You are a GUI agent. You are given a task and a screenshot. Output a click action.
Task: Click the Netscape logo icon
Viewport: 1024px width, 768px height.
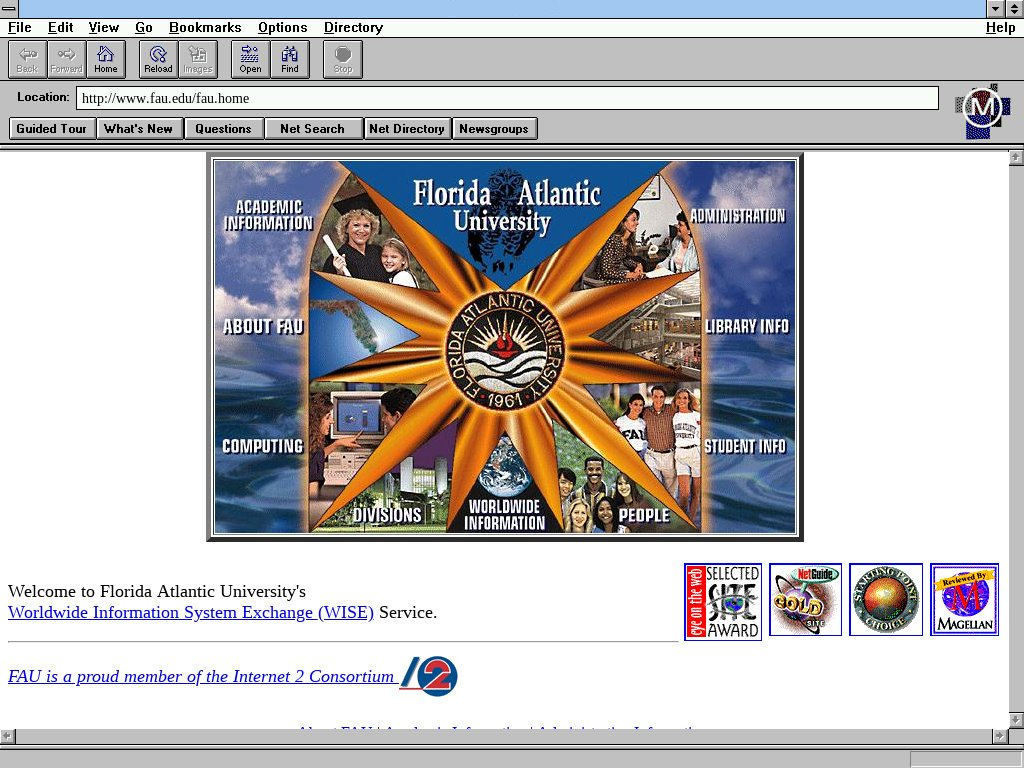(x=982, y=109)
